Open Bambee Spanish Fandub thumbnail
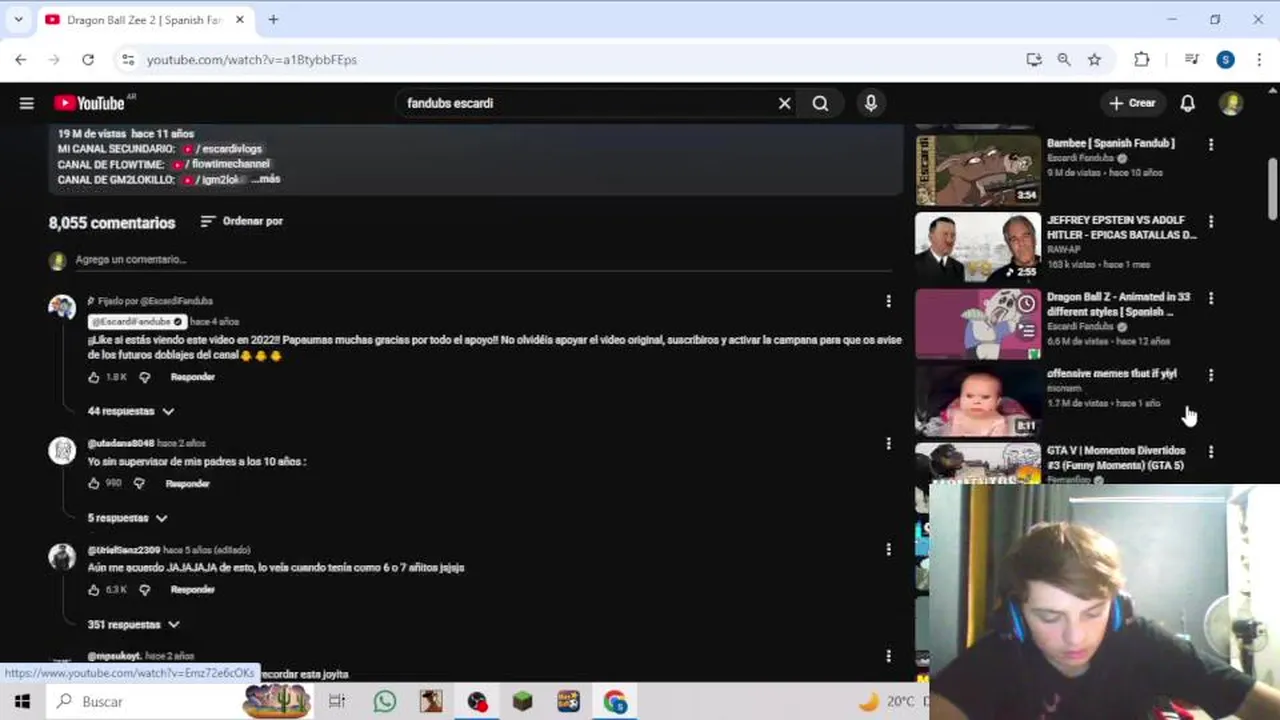The image size is (1280, 720). (978, 170)
